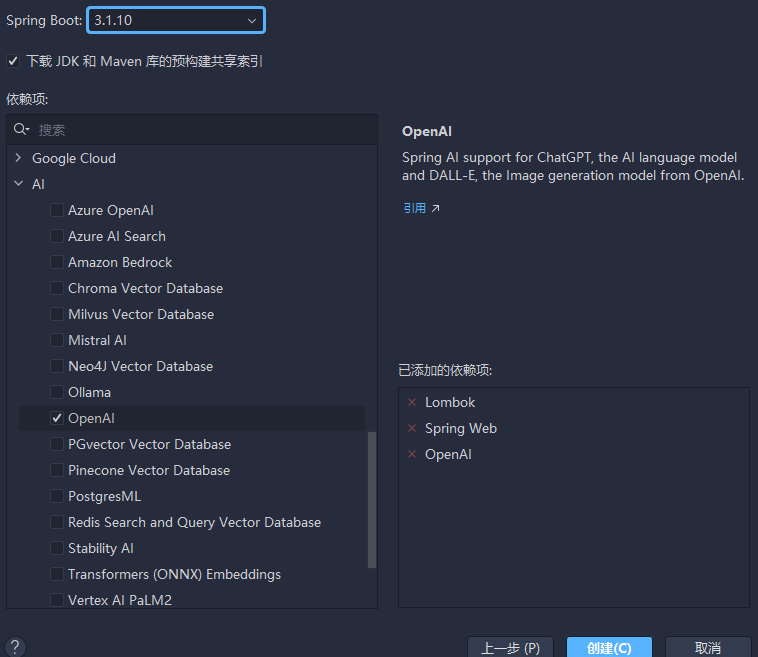The width and height of the screenshot is (758, 657).
Task: Select Stability AI in the dependency list
Action: coord(100,548)
